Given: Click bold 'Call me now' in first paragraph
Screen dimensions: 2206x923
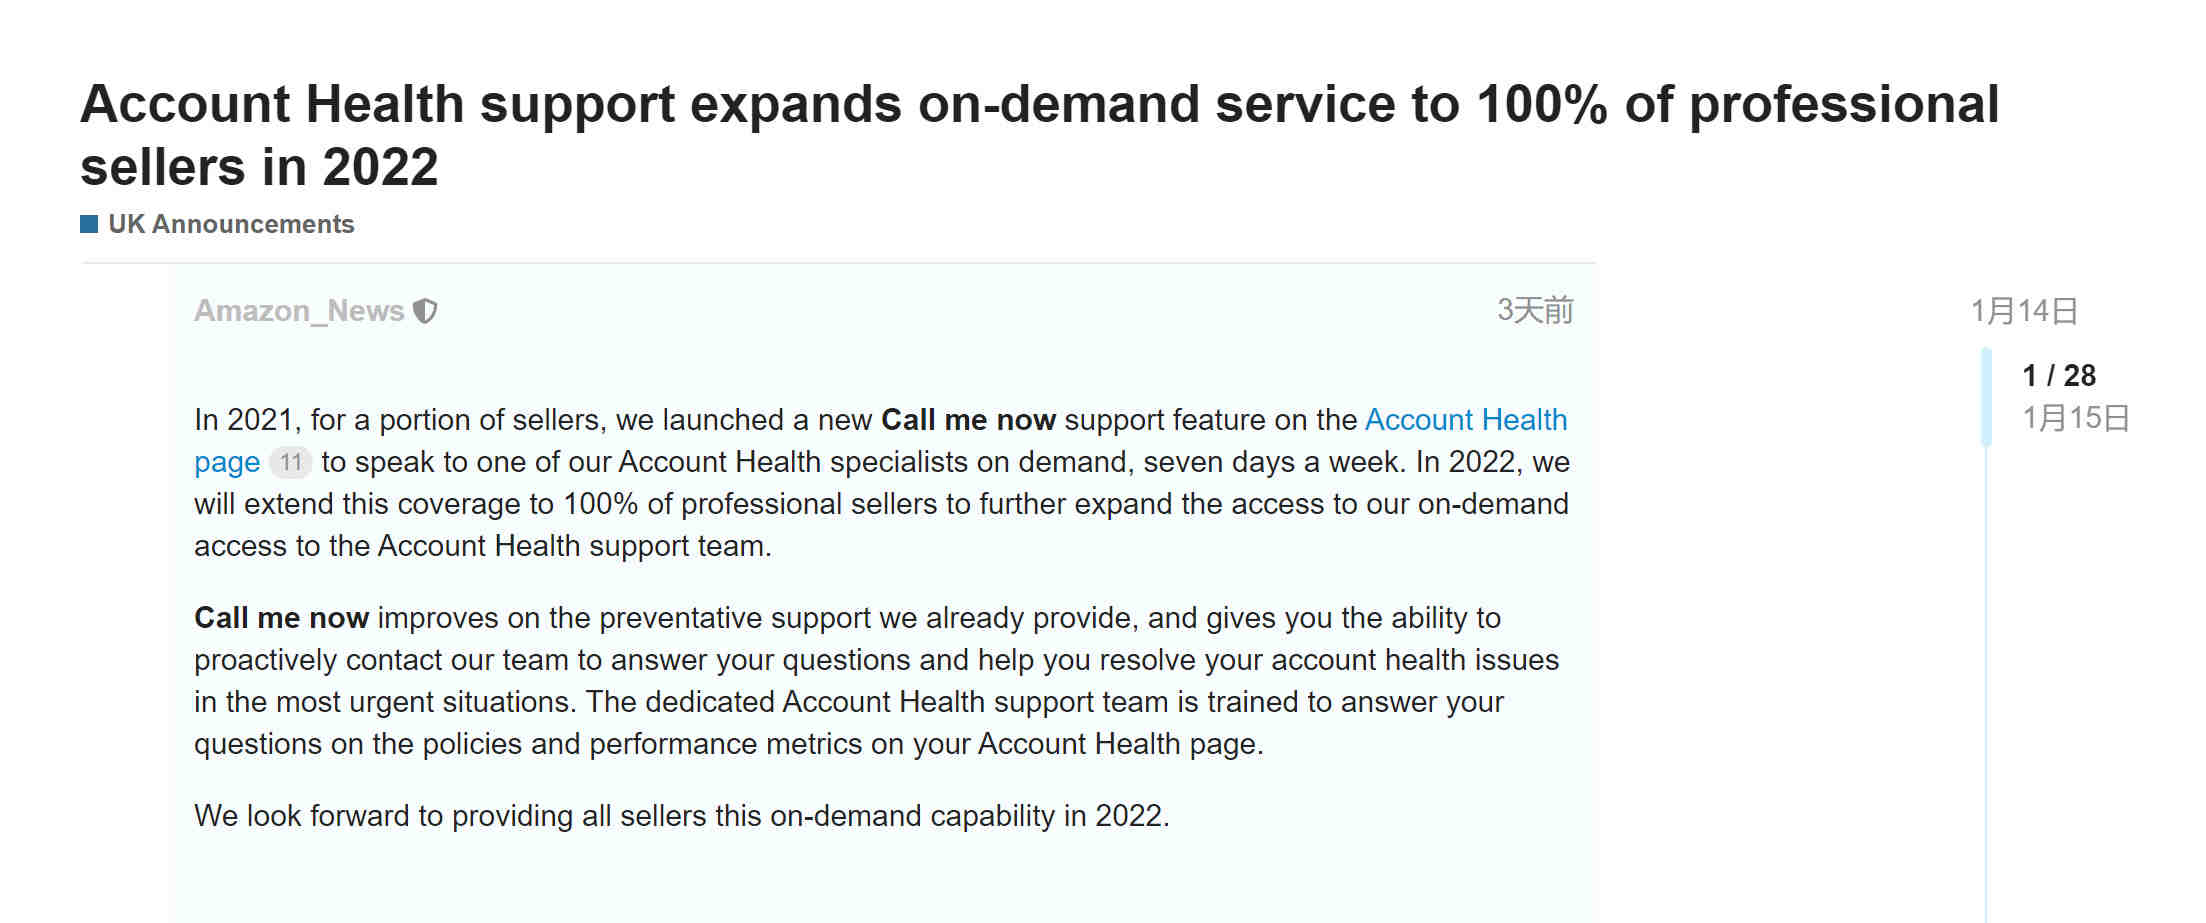Looking at the screenshot, I should pos(968,420).
